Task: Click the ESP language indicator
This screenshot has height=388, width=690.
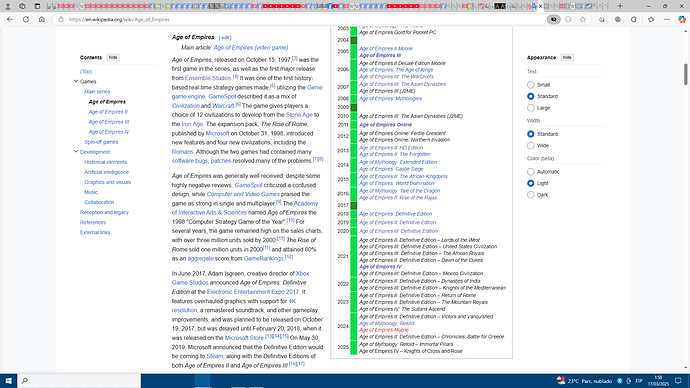Action: coord(639,381)
